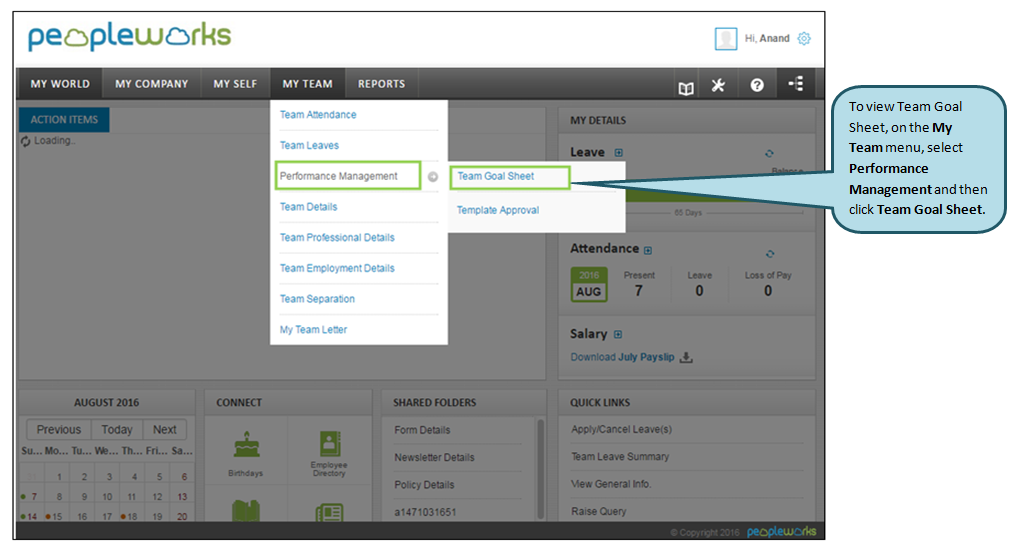Click the user avatar picture in header
This screenshot has width=1010, height=545.
tap(725, 39)
